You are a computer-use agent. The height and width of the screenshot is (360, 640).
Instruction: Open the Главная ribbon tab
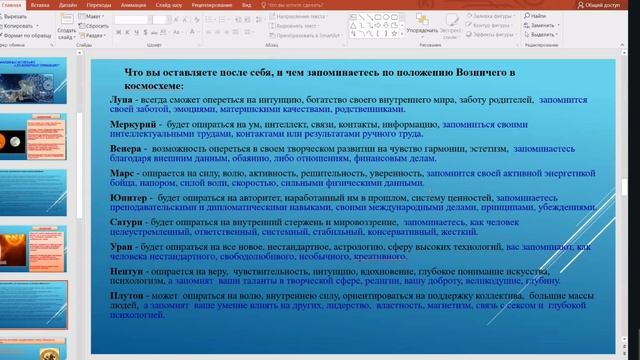coord(11,5)
